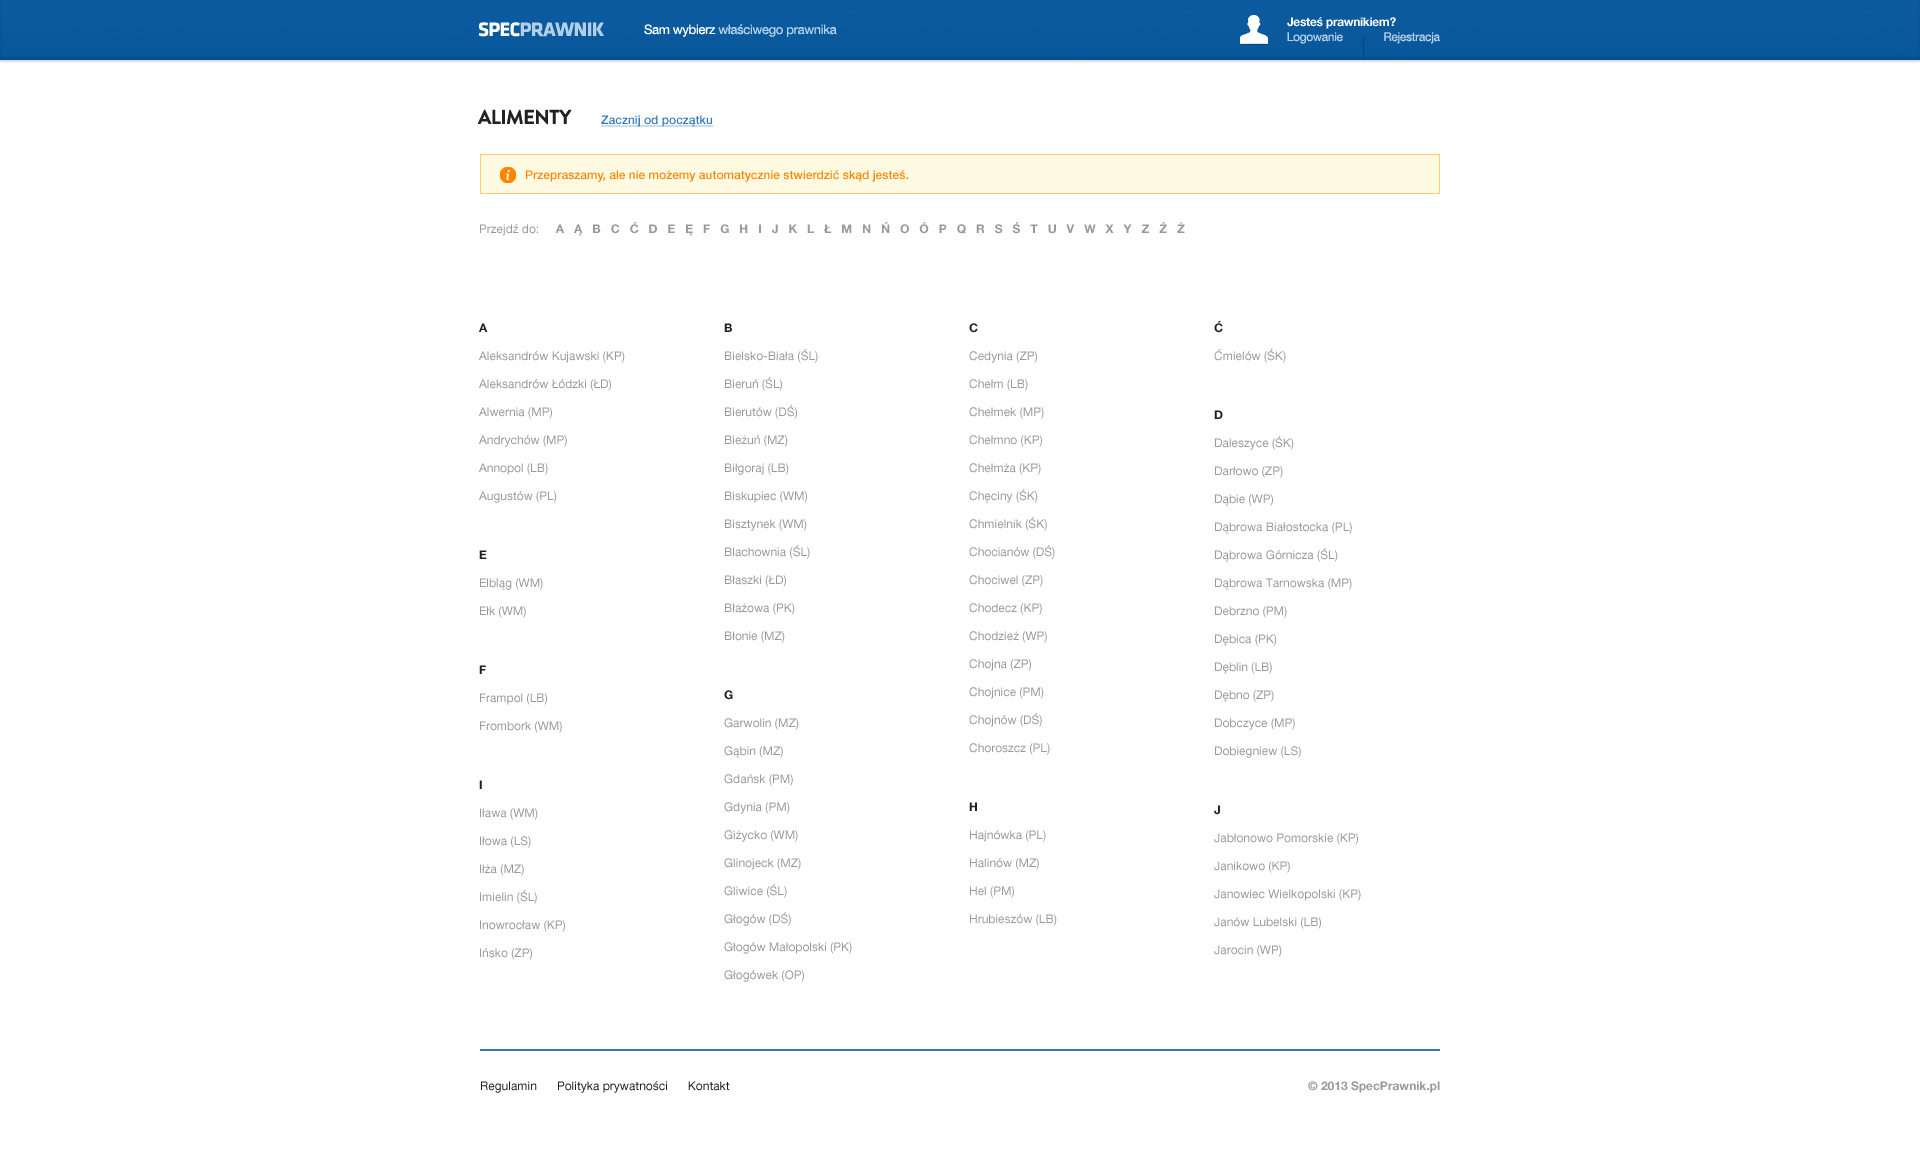Screen dimensions: 1920x1150
Task: Jump to letter W in alphabet index
Action: (x=1090, y=229)
